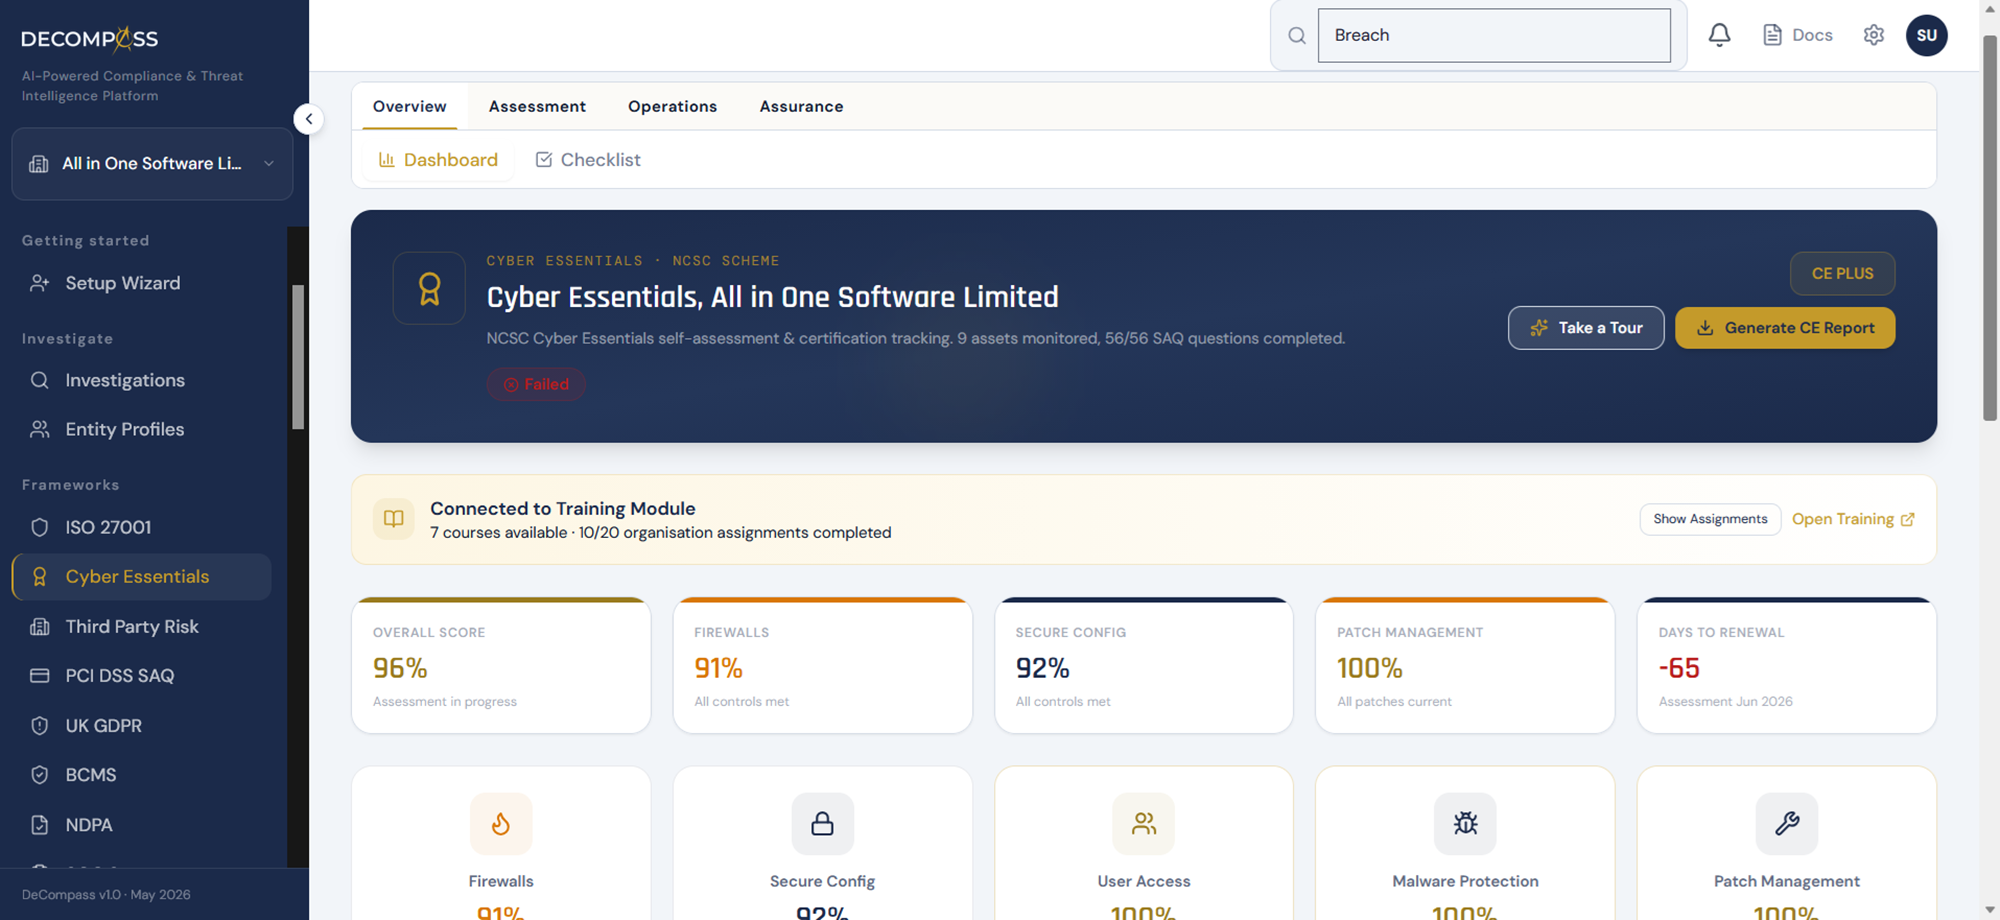The image size is (2000, 920).
Task: Switch to the Assurance tab
Action: pos(801,106)
